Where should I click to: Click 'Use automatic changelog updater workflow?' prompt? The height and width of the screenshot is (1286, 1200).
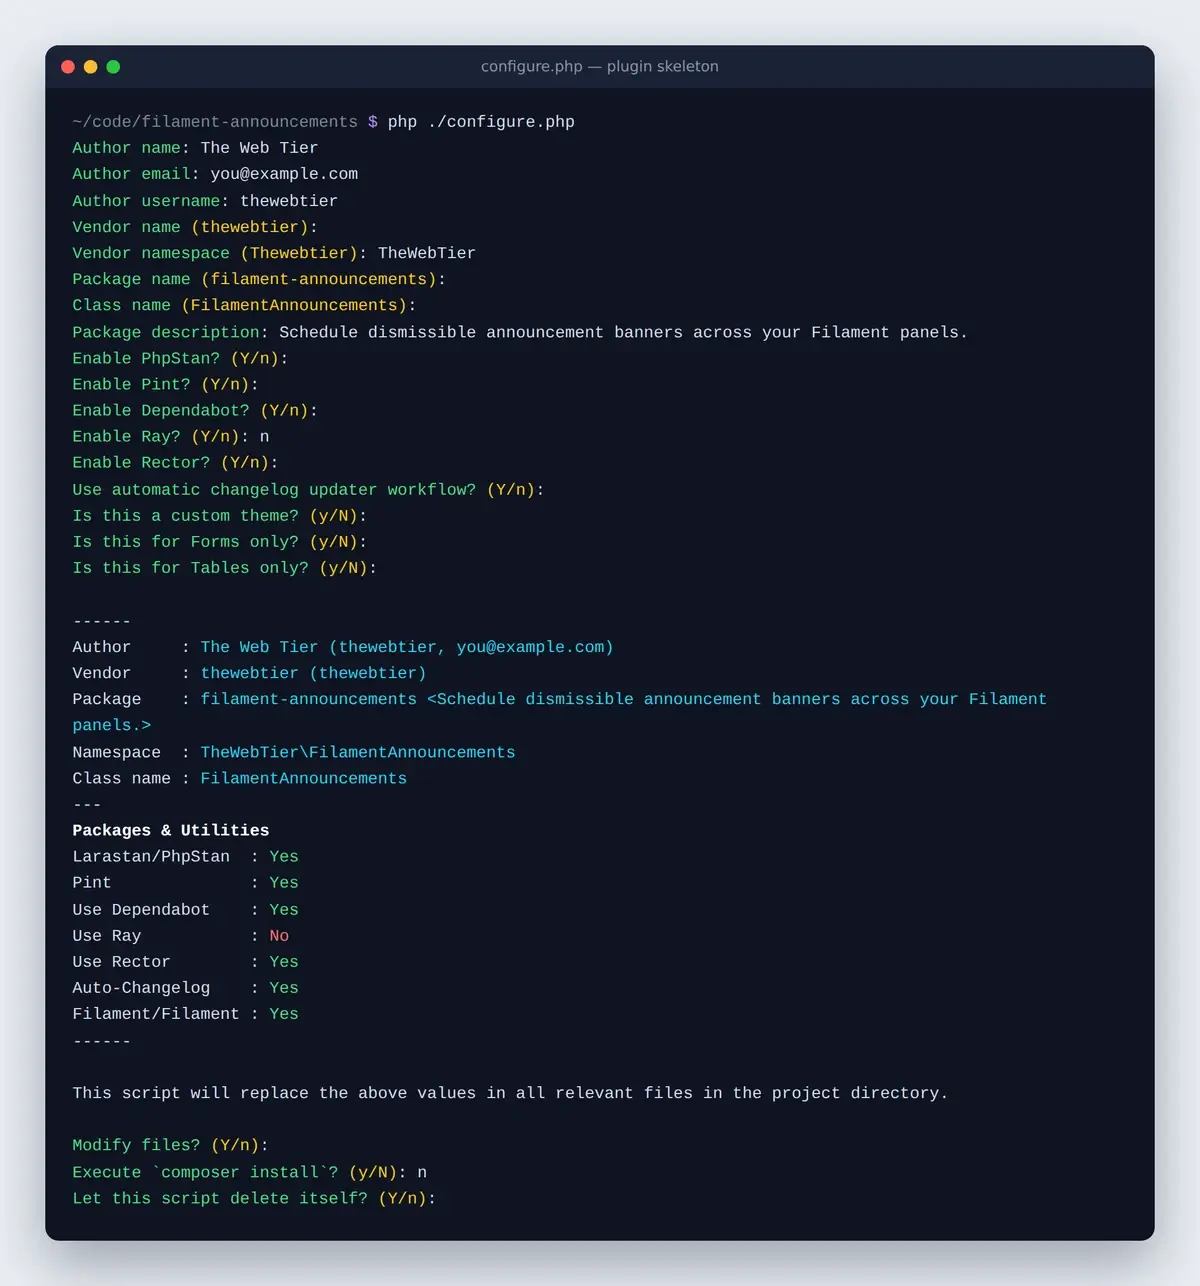point(308,490)
